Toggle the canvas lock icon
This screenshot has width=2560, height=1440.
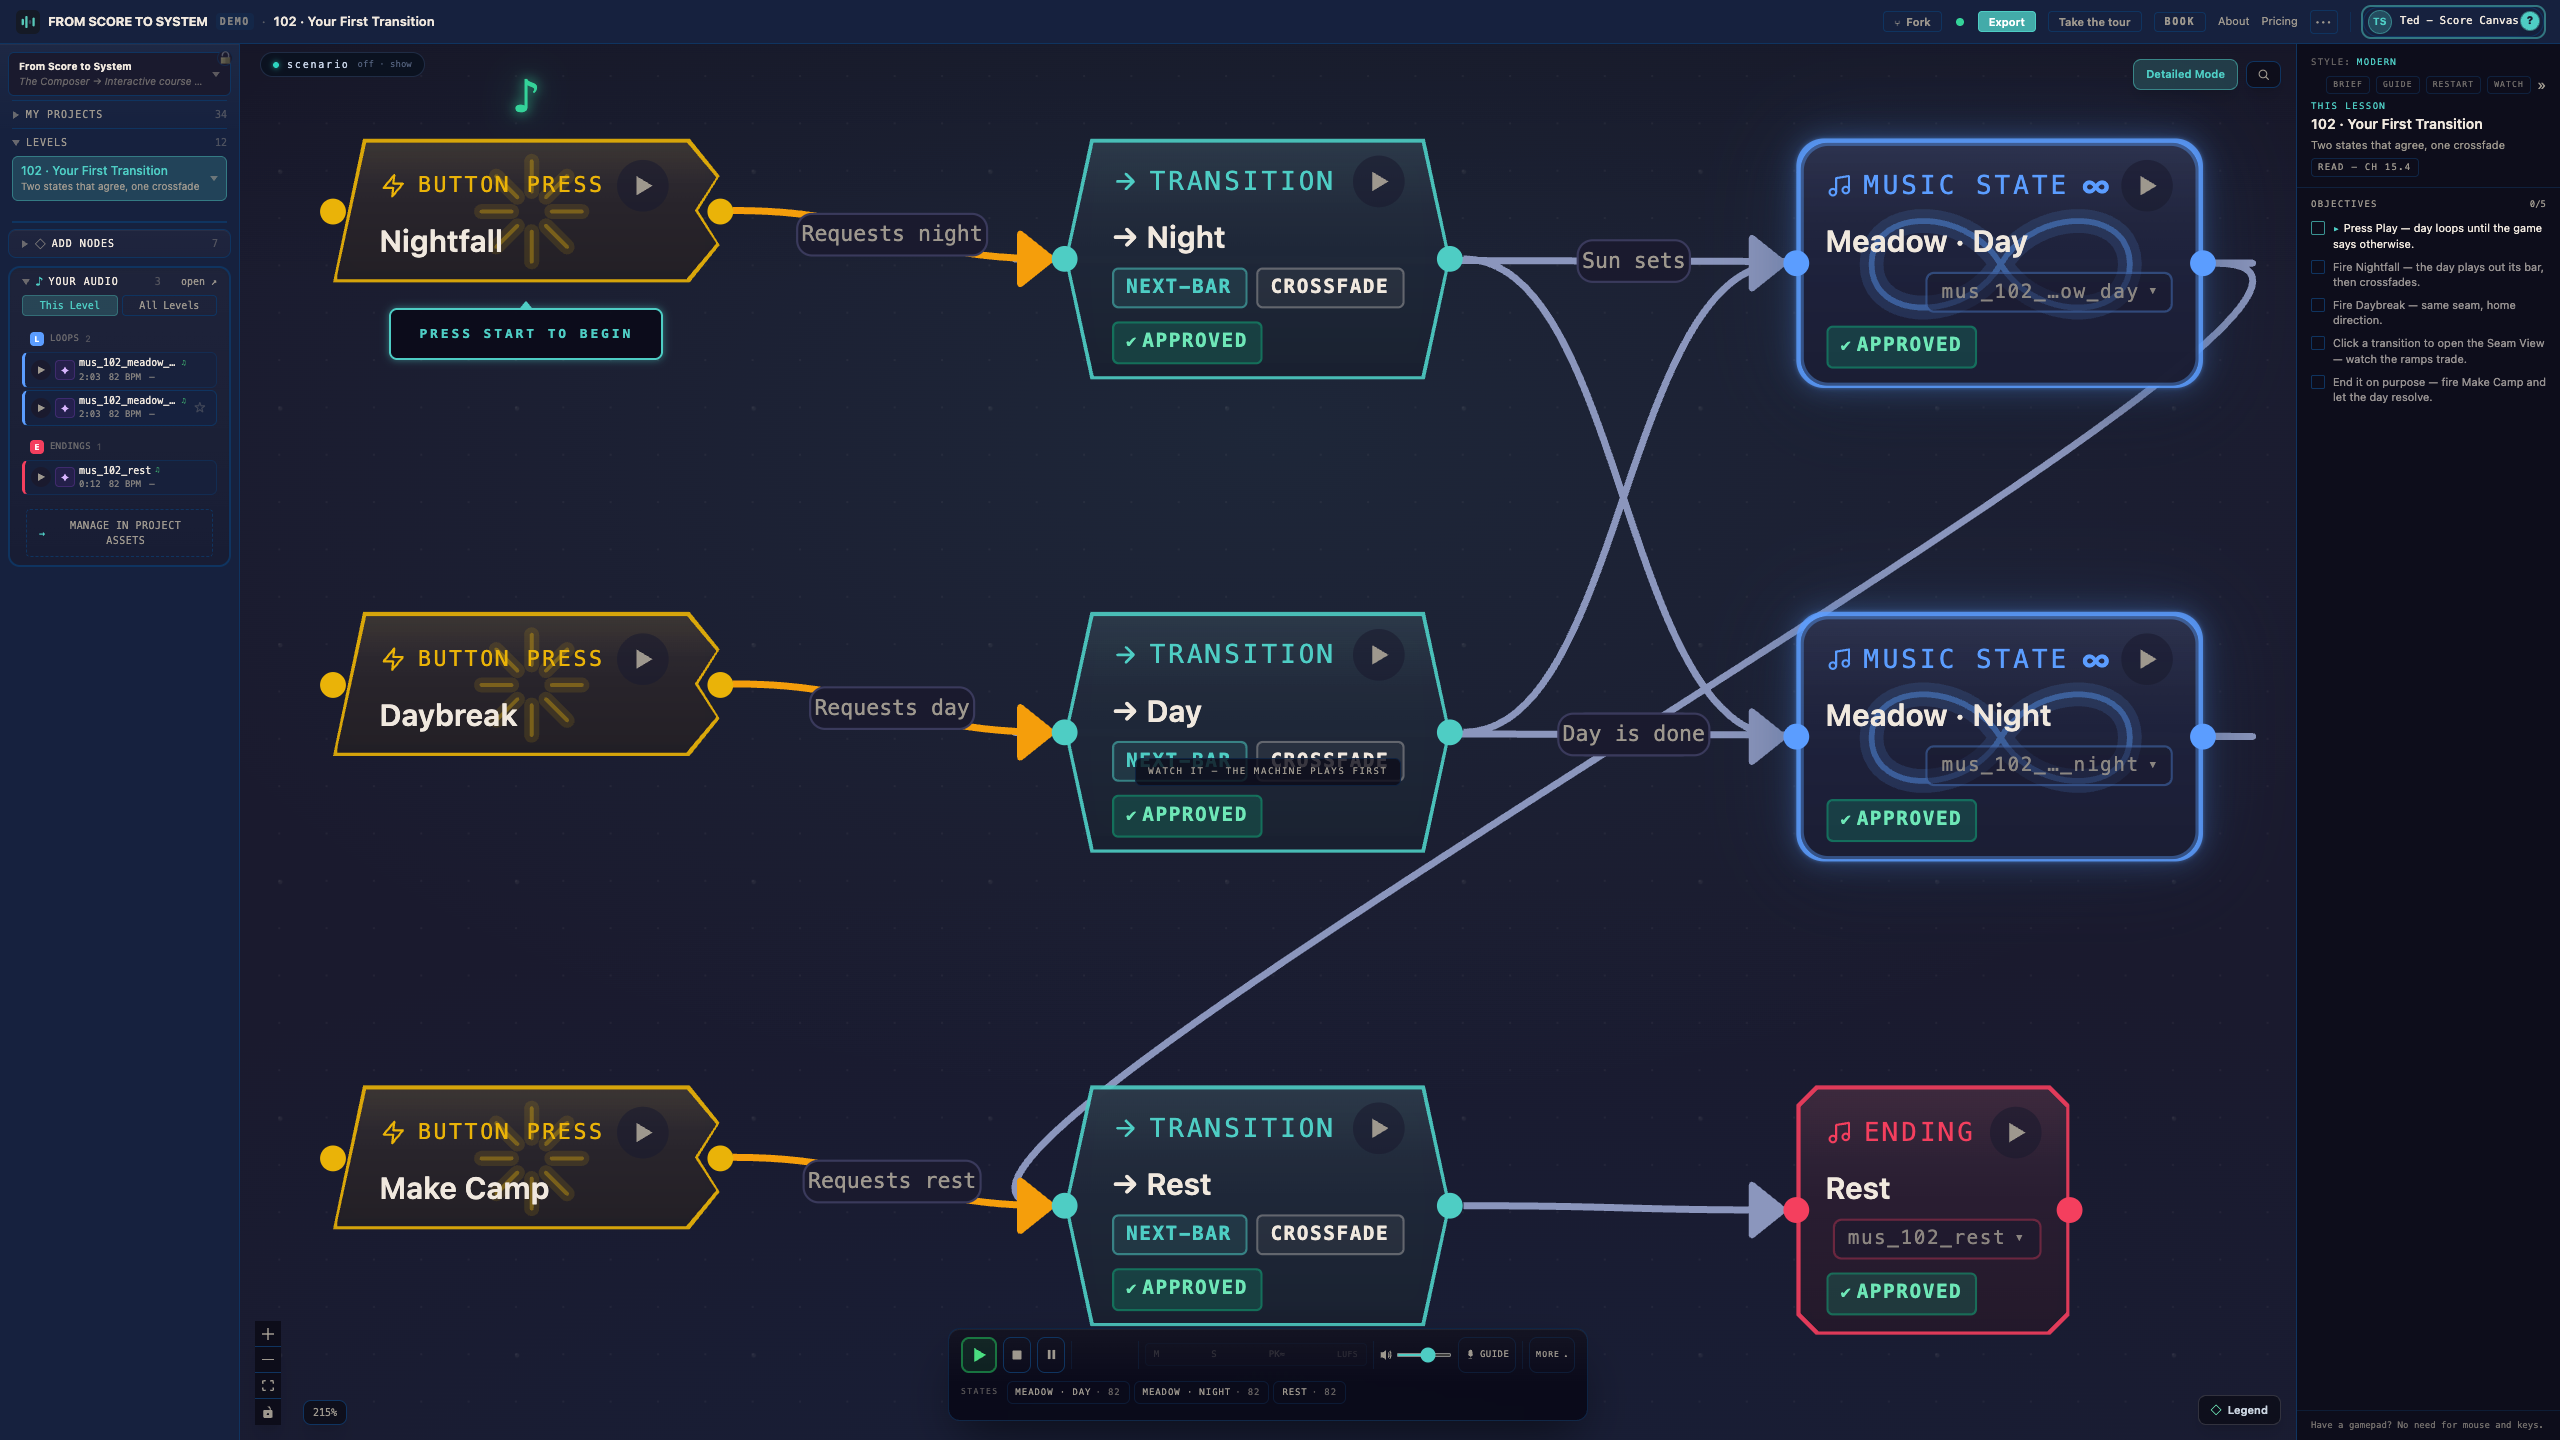pos(268,1412)
